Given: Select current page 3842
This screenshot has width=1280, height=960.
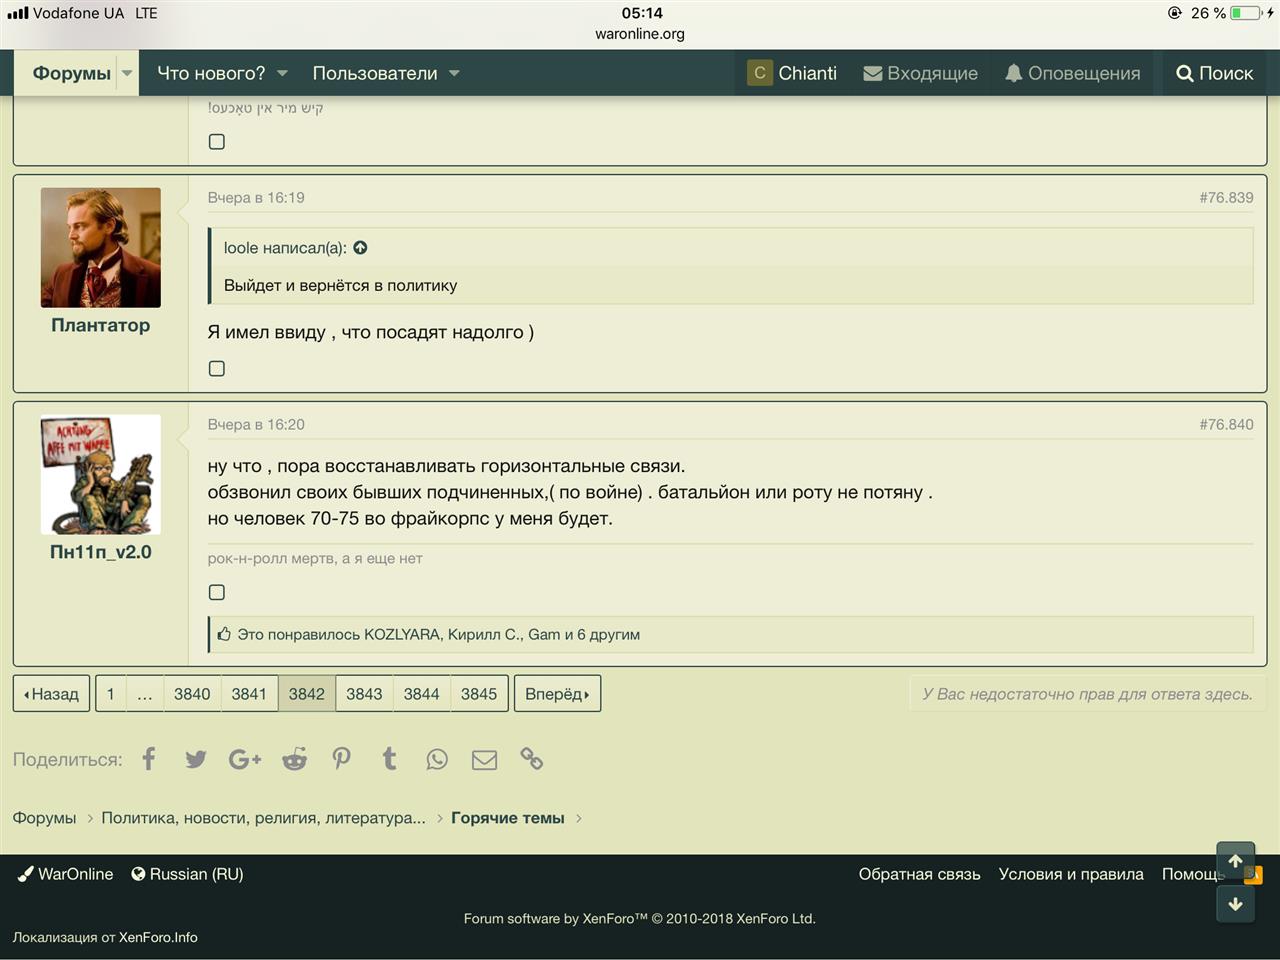Looking at the screenshot, I should pyautogui.click(x=307, y=694).
